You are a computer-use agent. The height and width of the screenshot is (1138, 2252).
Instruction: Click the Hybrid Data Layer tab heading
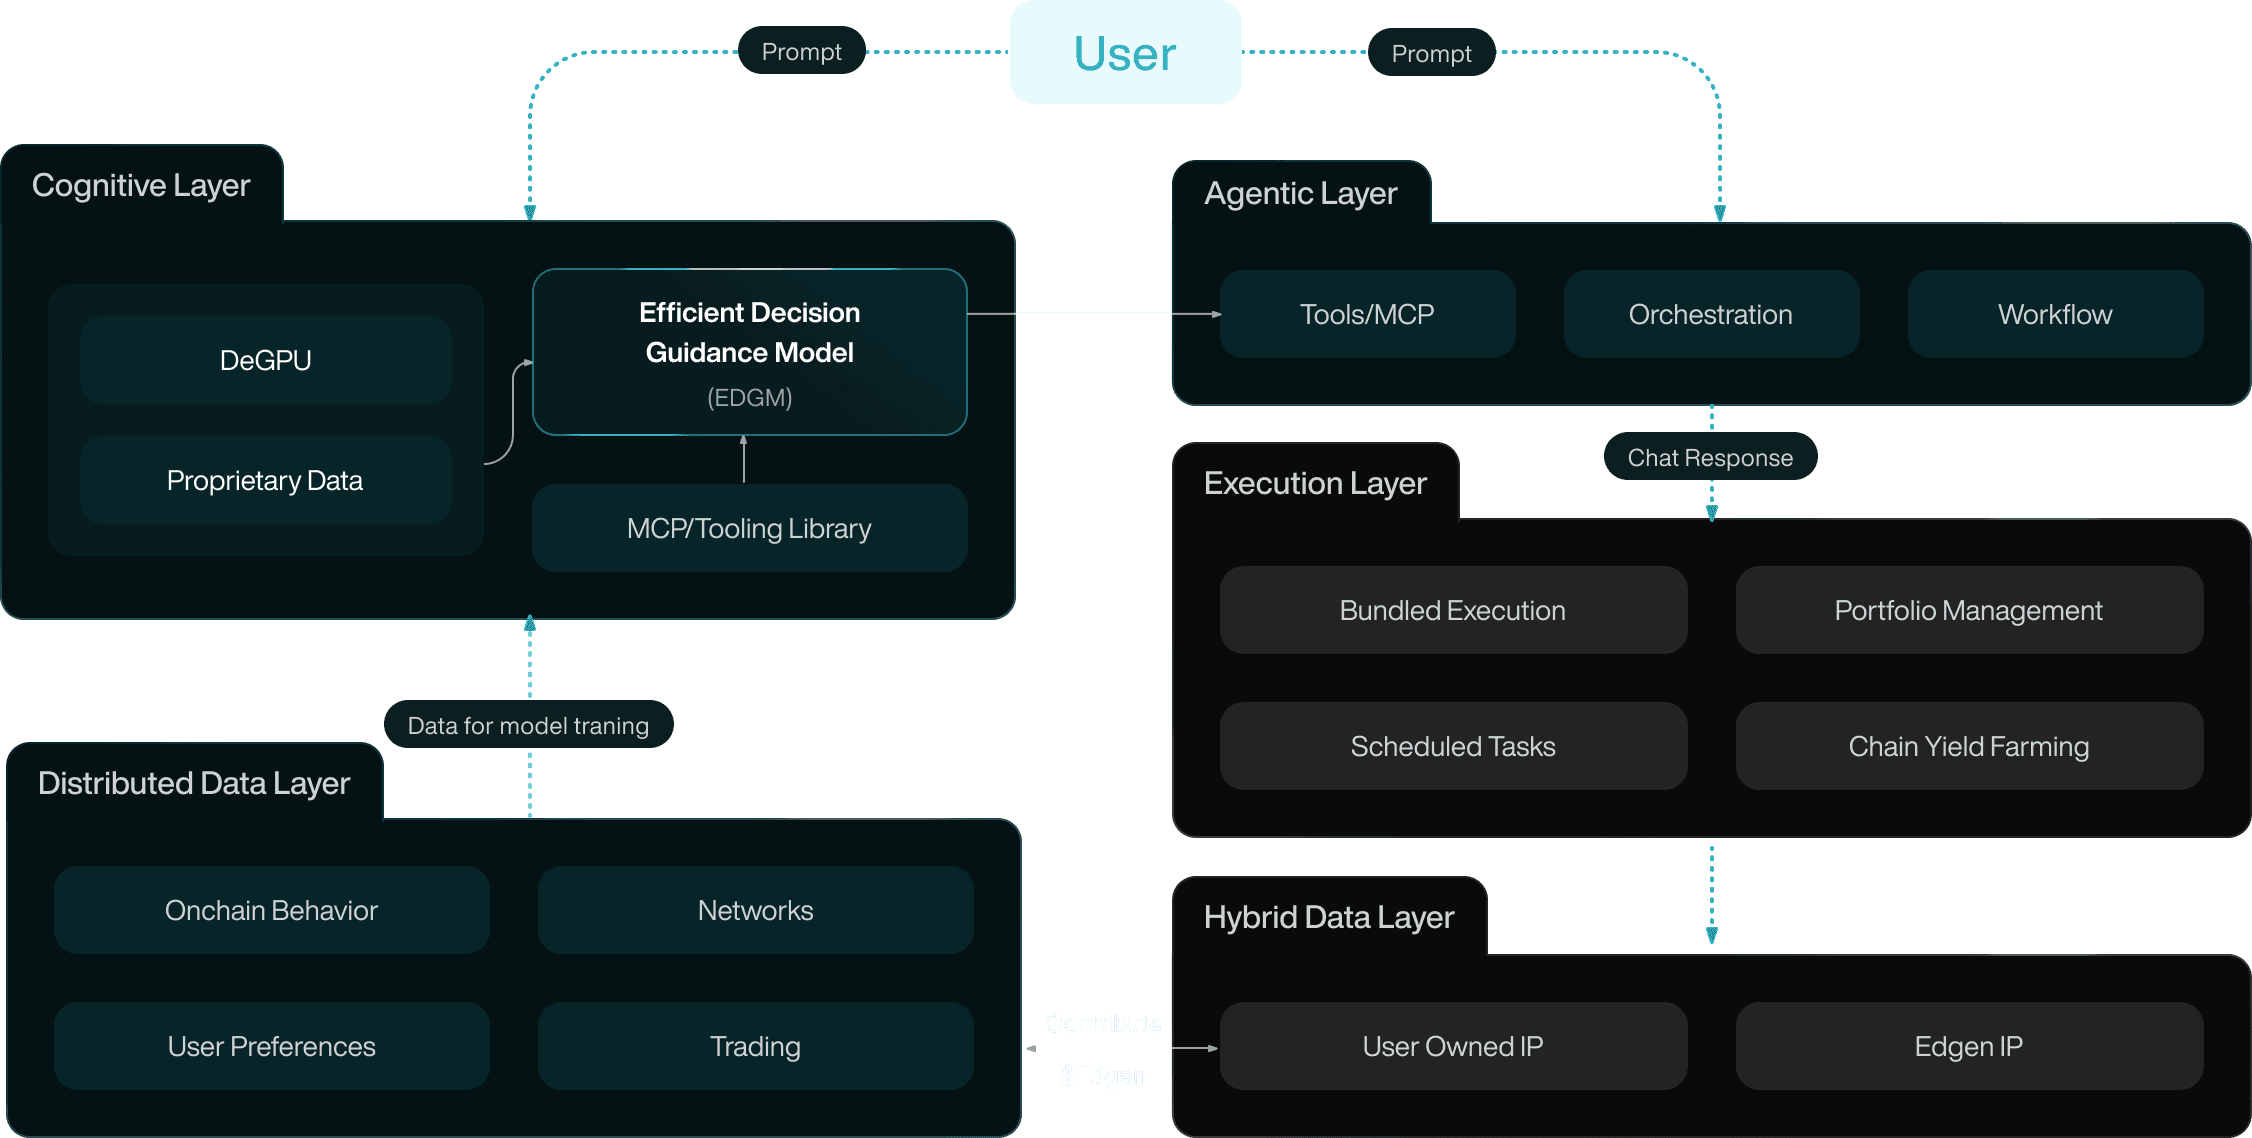[x=1329, y=917]
